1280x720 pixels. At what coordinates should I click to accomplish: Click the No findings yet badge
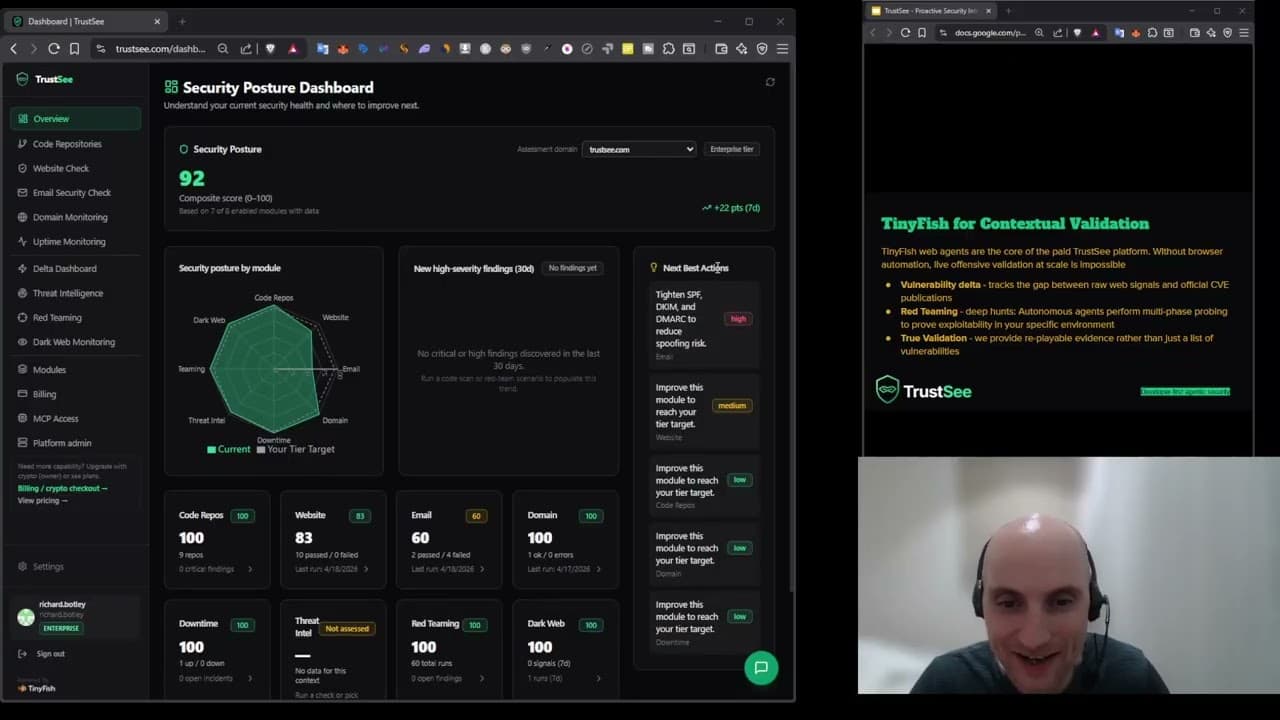click(x=573, y=268)
